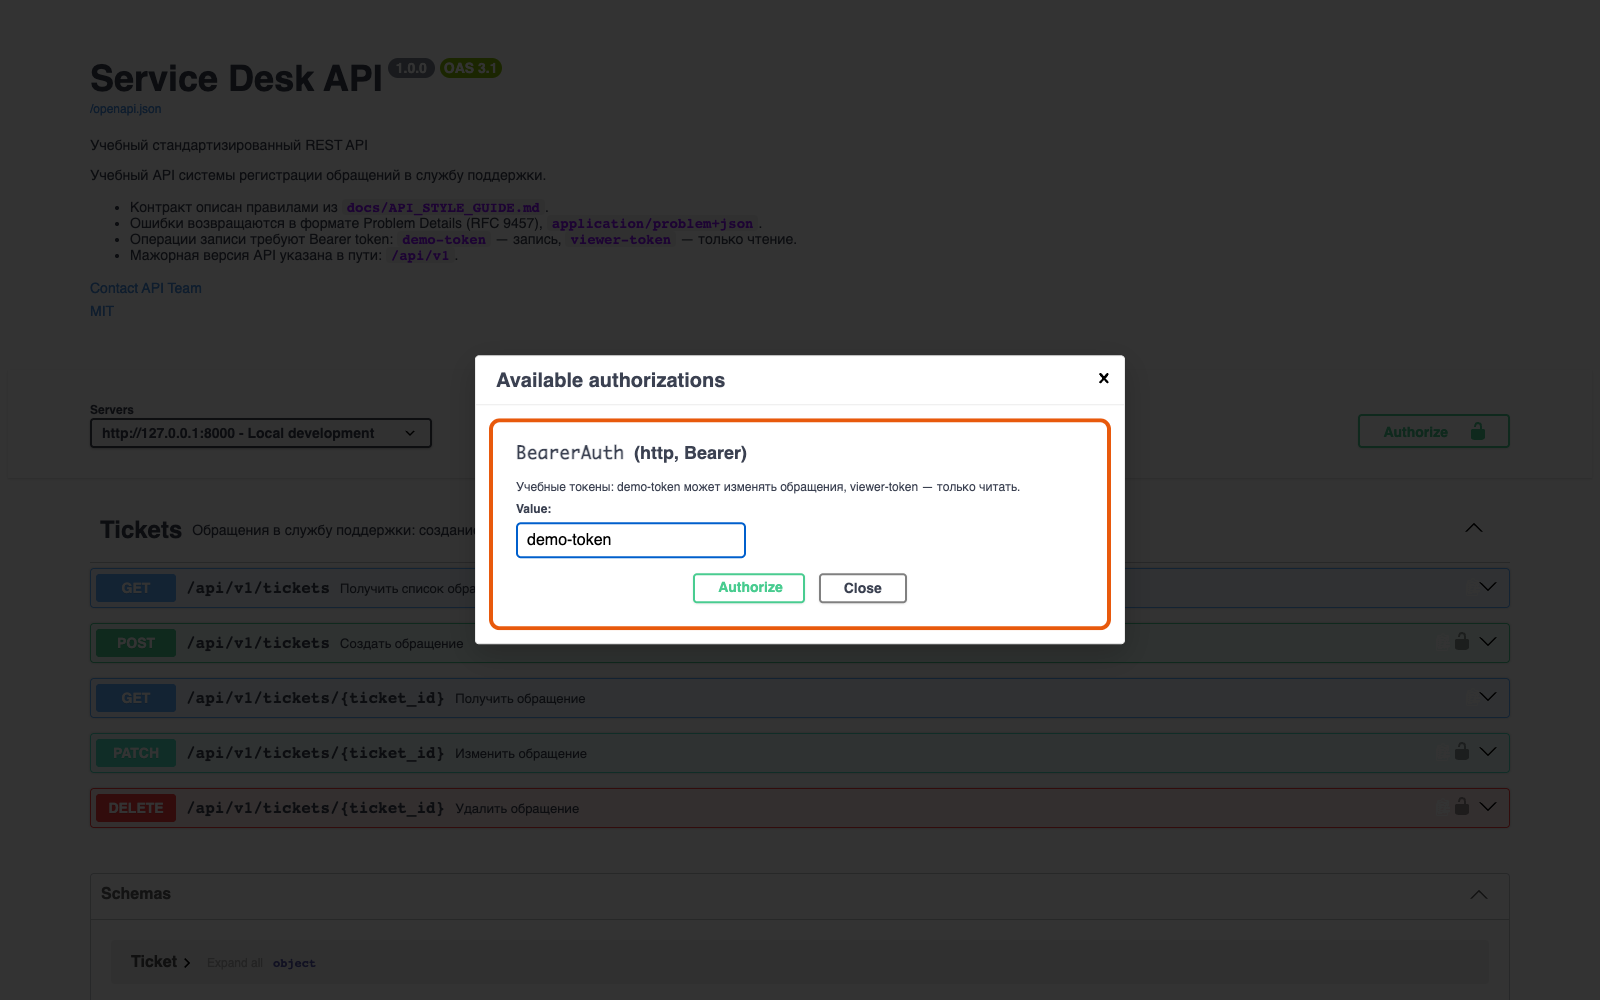The width and height of the screenshot is (1600, 1000).
Task: Click the padlock icon in the page Authorize button
Action: [1478, 431]
